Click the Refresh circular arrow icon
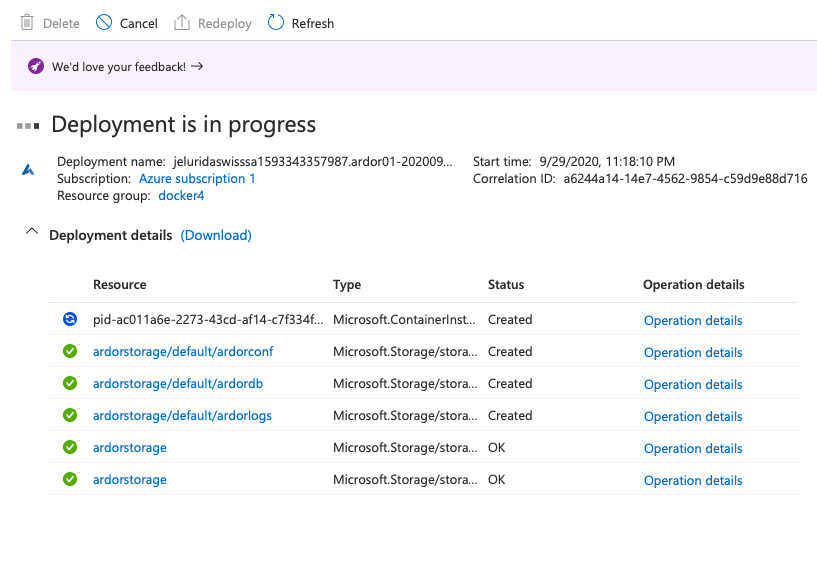The image size is (817, 573). (276, 22)
